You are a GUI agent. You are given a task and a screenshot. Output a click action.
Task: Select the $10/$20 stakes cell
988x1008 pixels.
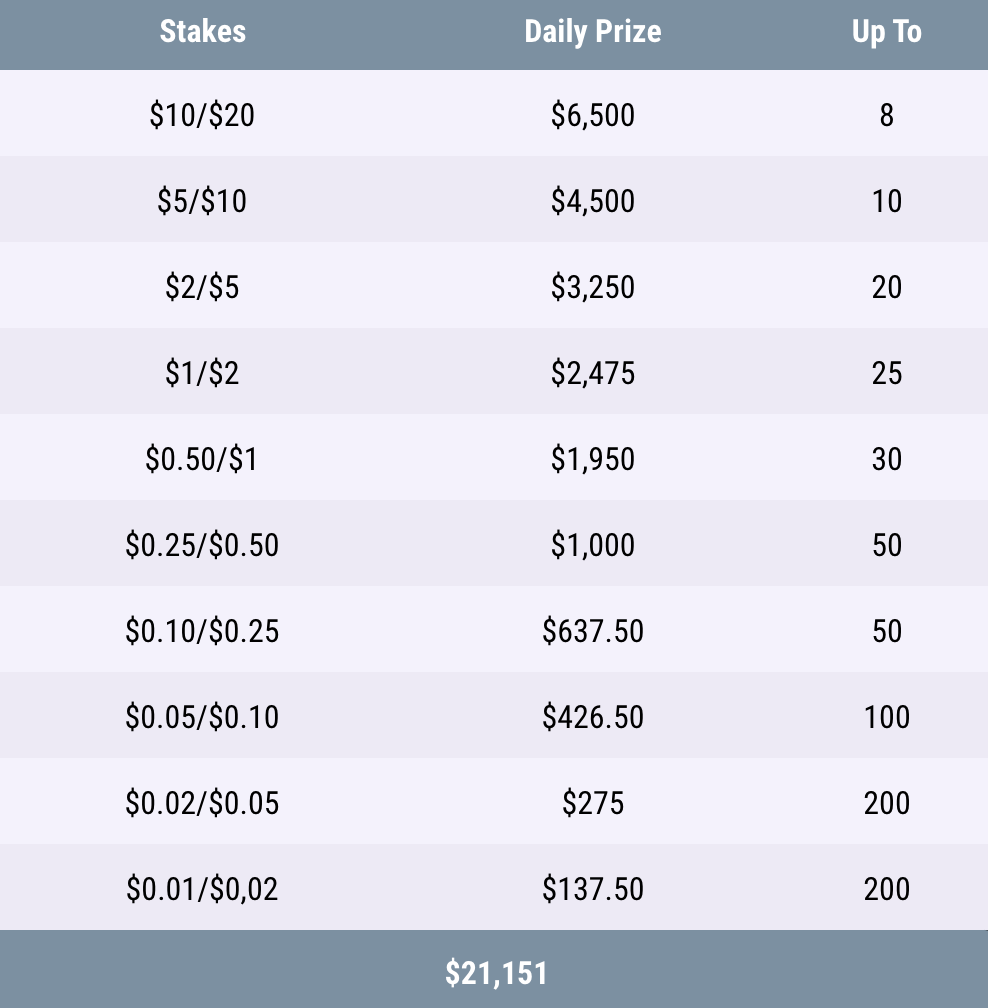click(x=202, y=116)
